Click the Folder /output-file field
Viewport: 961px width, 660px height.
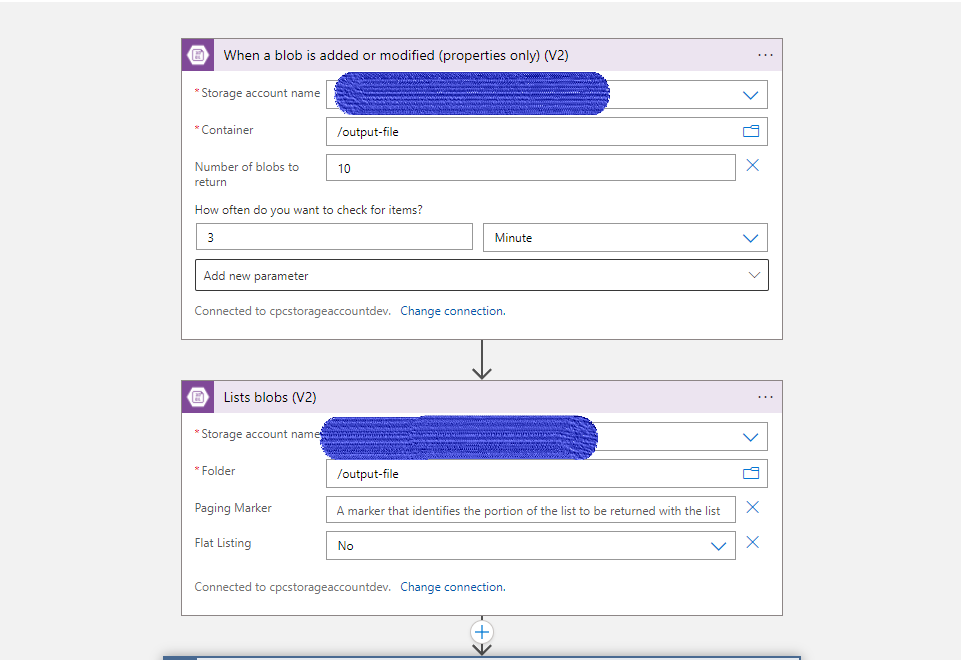pos(547,474)
